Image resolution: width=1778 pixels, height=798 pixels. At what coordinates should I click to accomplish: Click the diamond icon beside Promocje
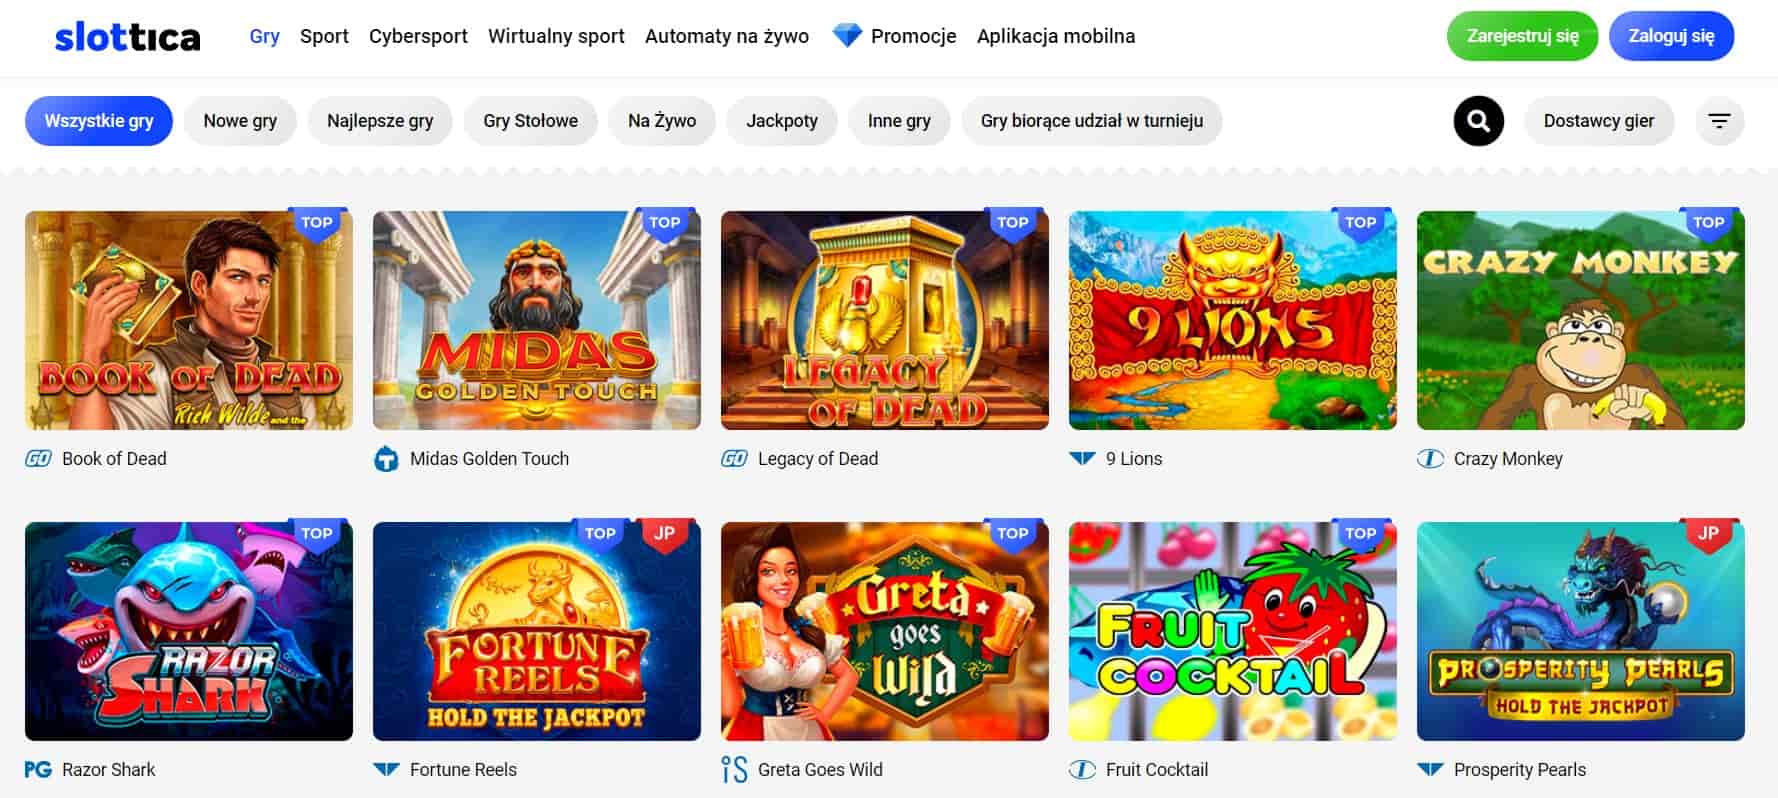(x=847, y=36)
